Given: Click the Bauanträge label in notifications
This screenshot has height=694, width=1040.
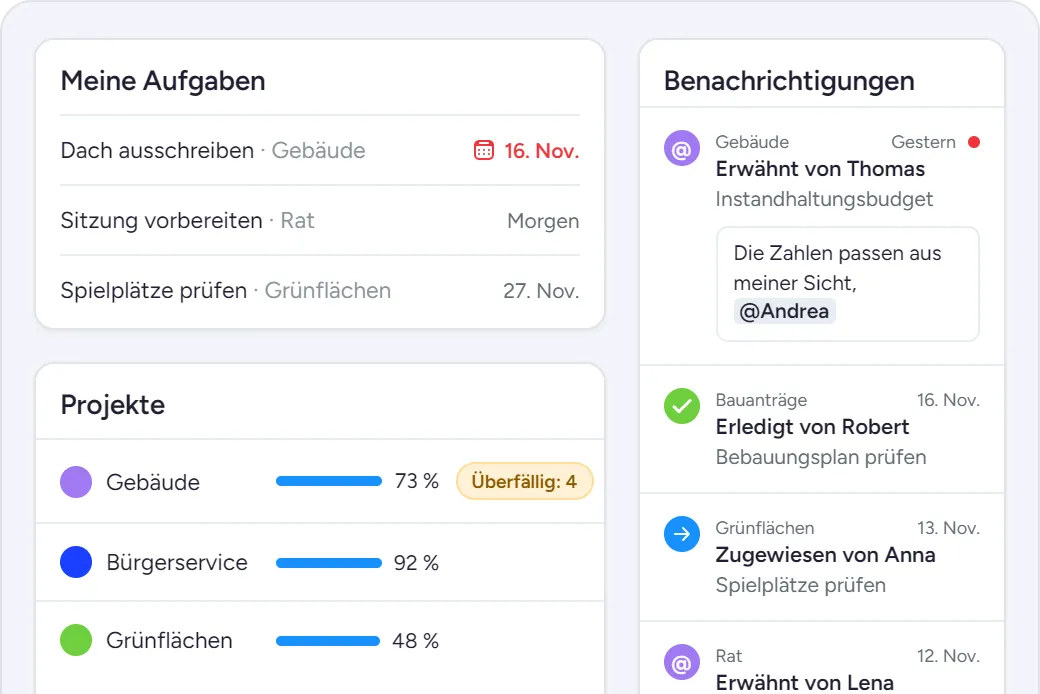Looking at the screenshot, I should [x=761, y=400].
